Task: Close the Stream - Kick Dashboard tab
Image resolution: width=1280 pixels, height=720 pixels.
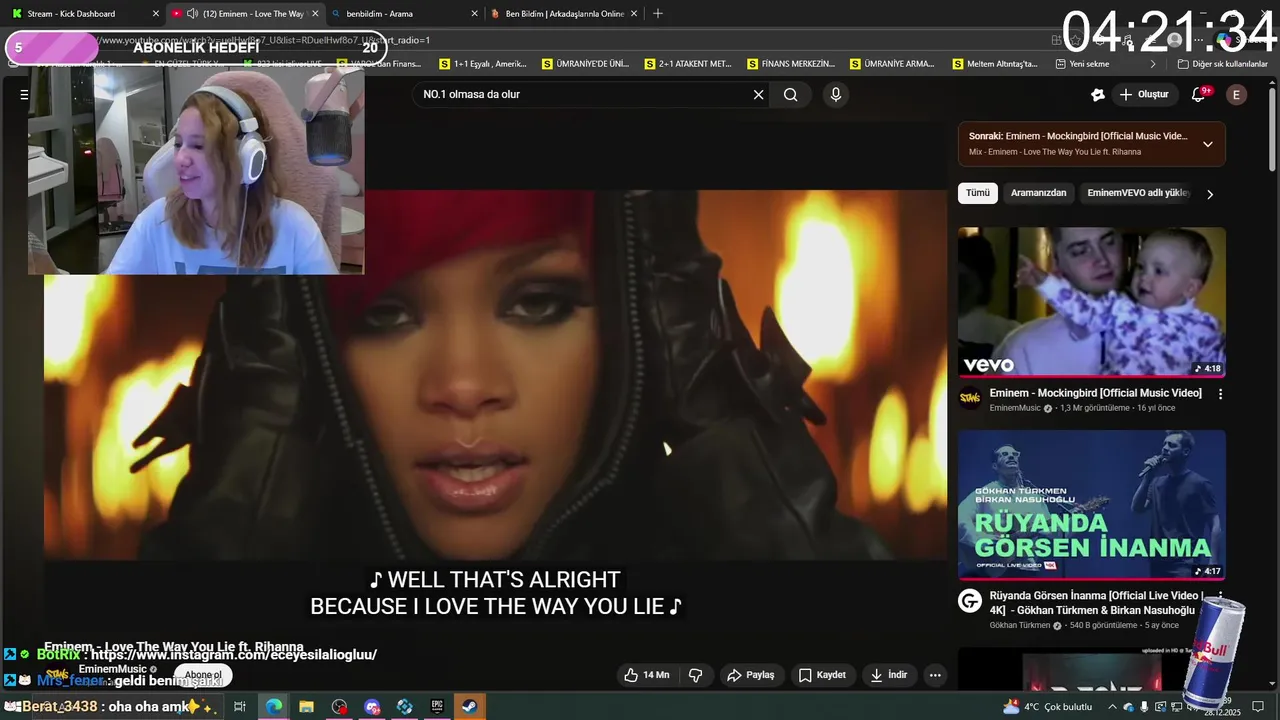Action: click(x=155, y=14)
